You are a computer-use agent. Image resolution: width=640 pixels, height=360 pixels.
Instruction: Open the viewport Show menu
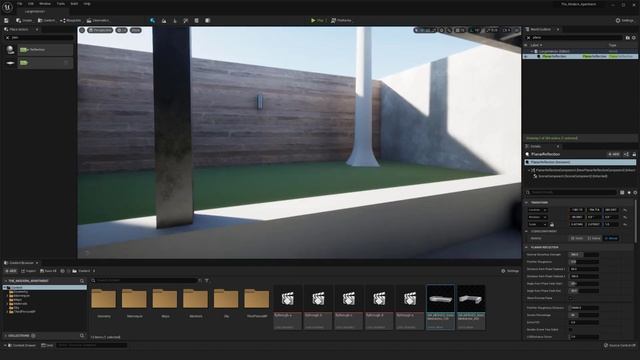point(136,30)
